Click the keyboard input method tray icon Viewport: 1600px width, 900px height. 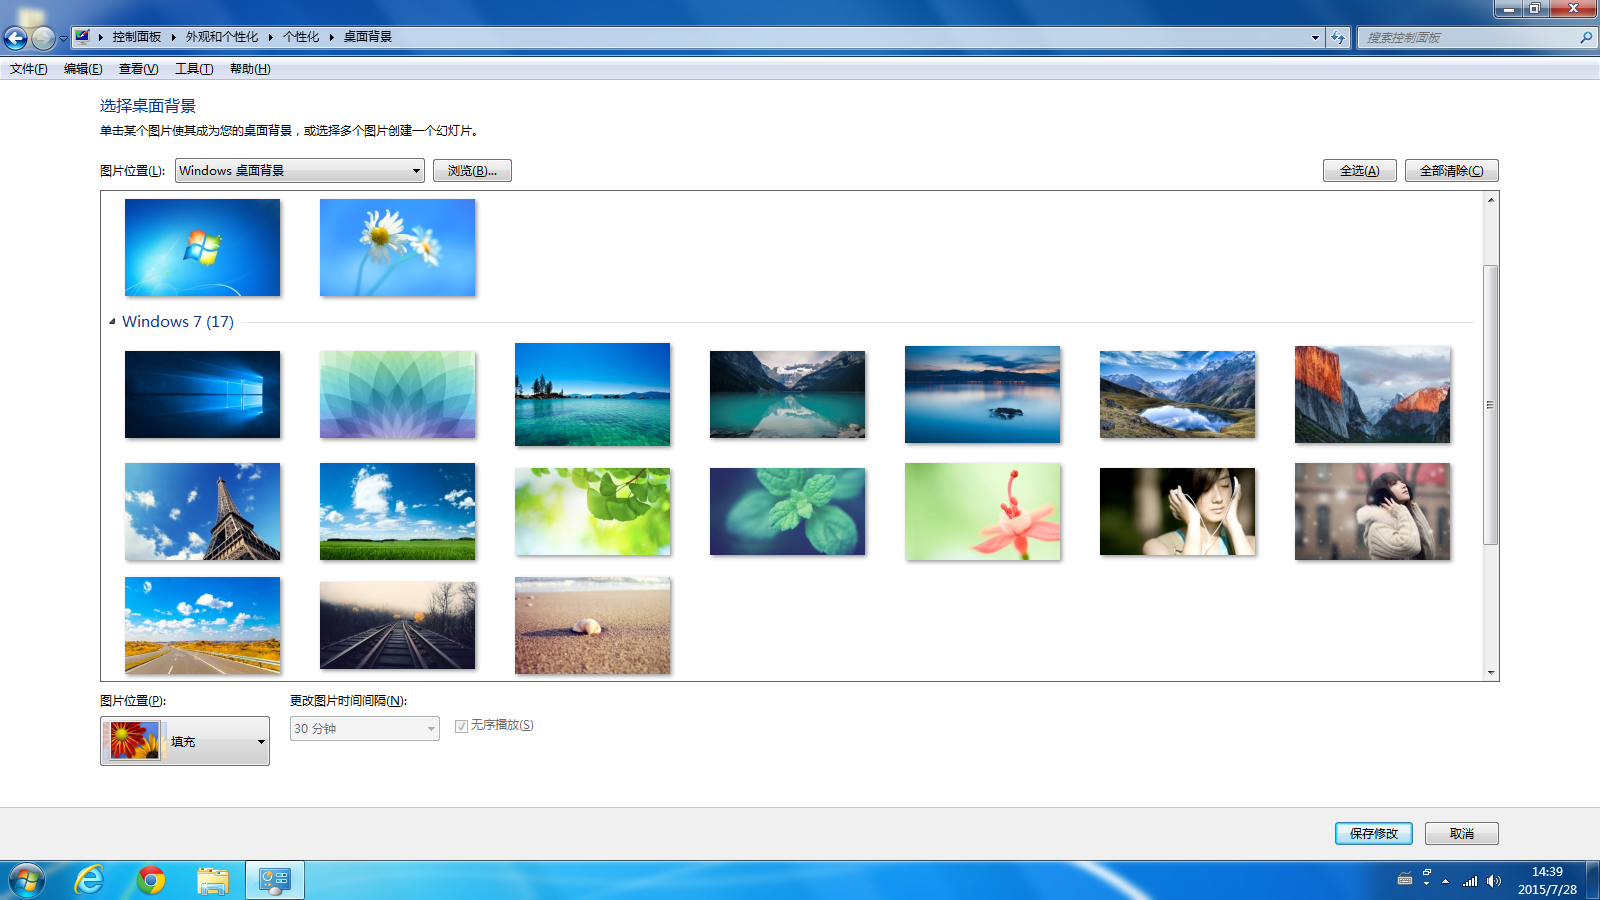1405,880
